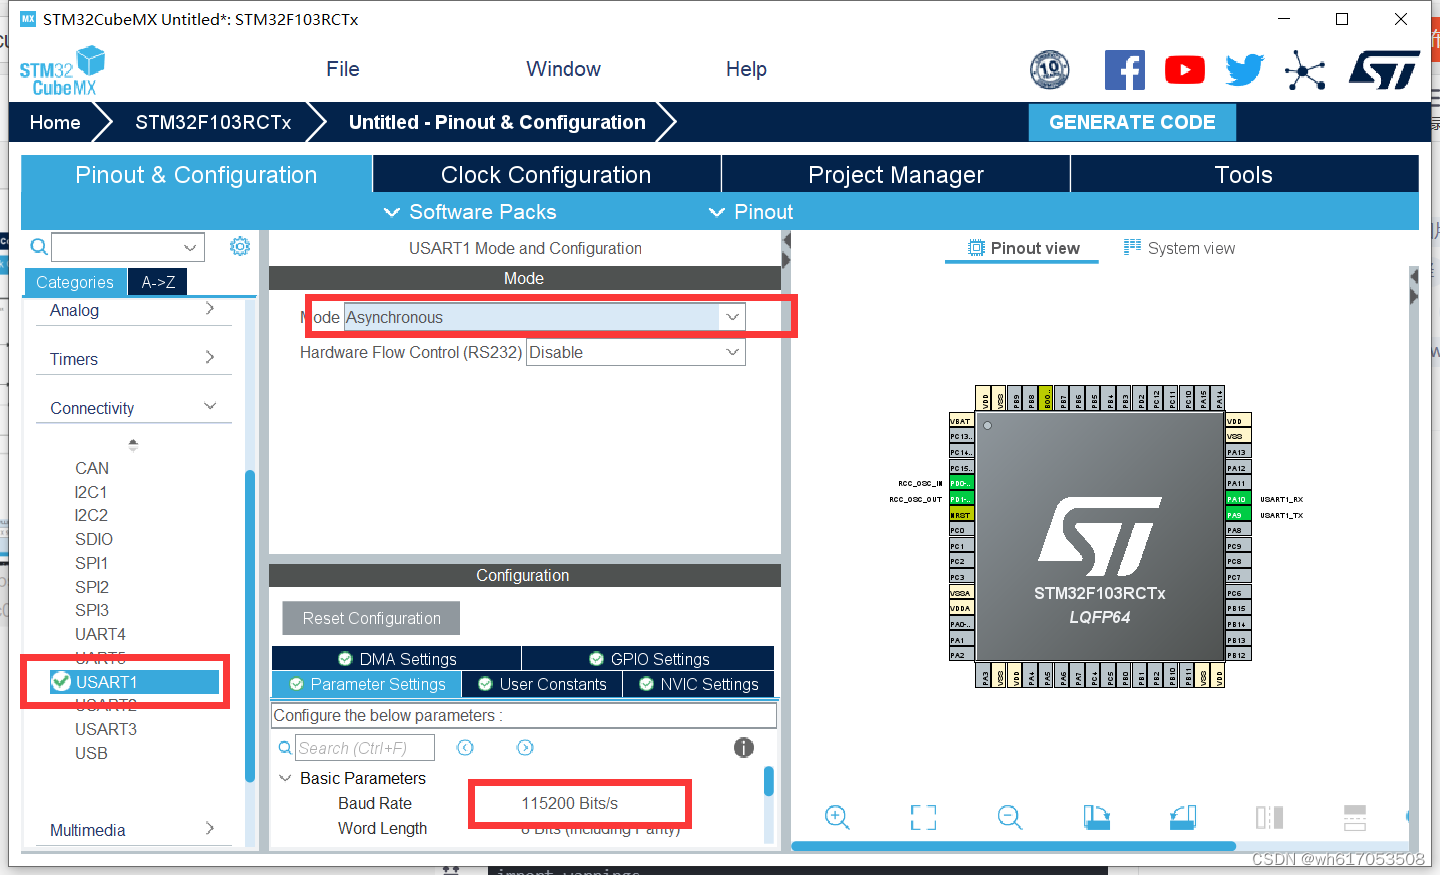Go to next parameter search result
This screenshot has height=875, width=1440.
525,747
